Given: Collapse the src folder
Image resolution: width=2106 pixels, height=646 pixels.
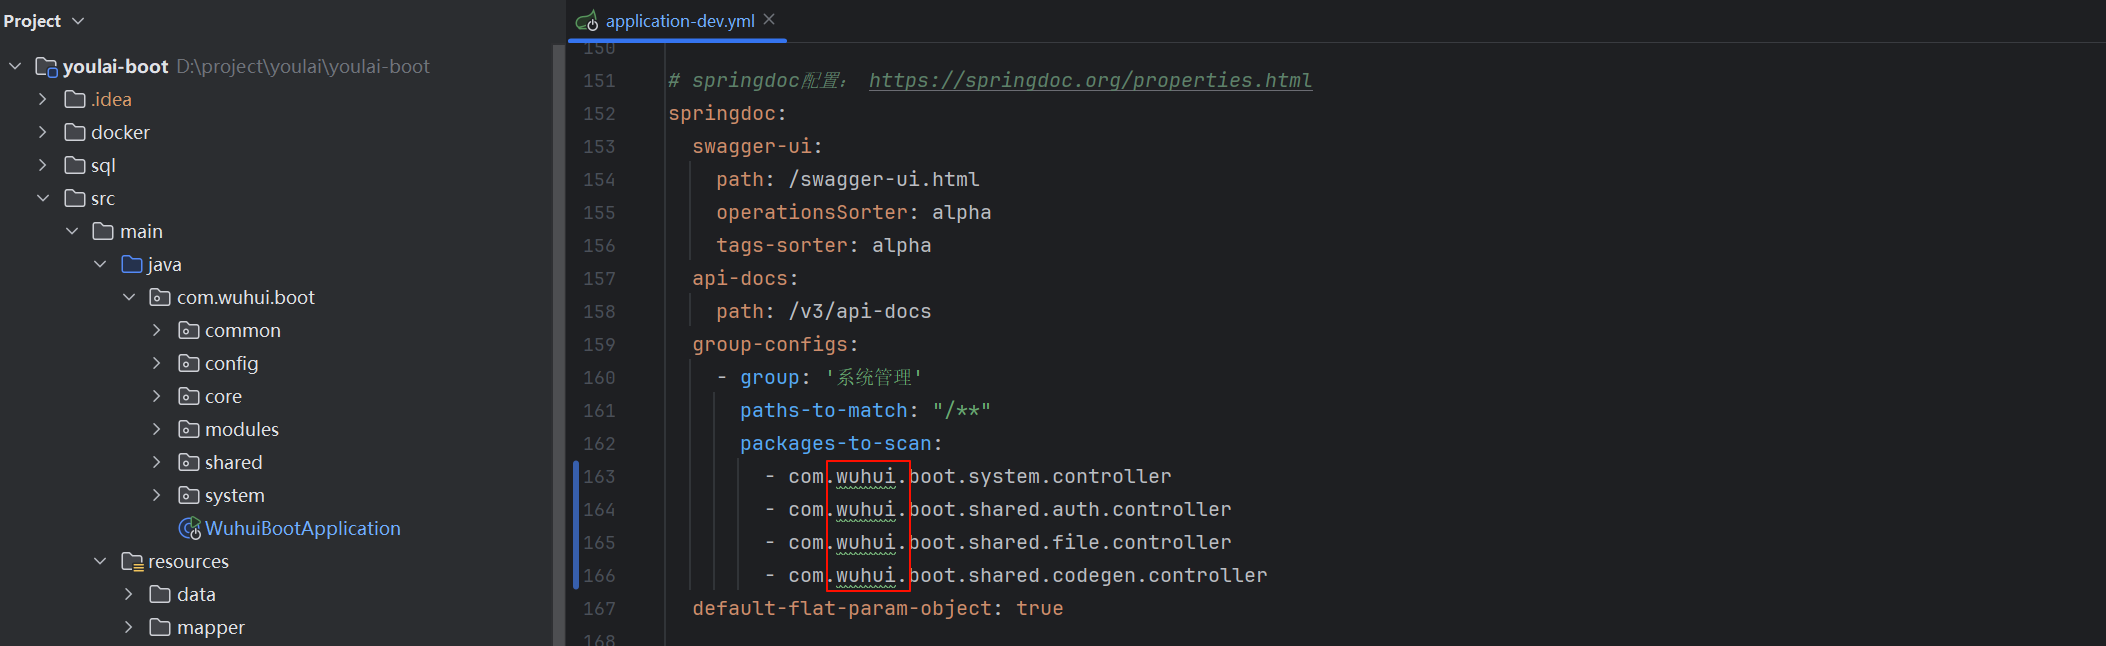Looking at the screenshot, I should click(x=42, y=198).
